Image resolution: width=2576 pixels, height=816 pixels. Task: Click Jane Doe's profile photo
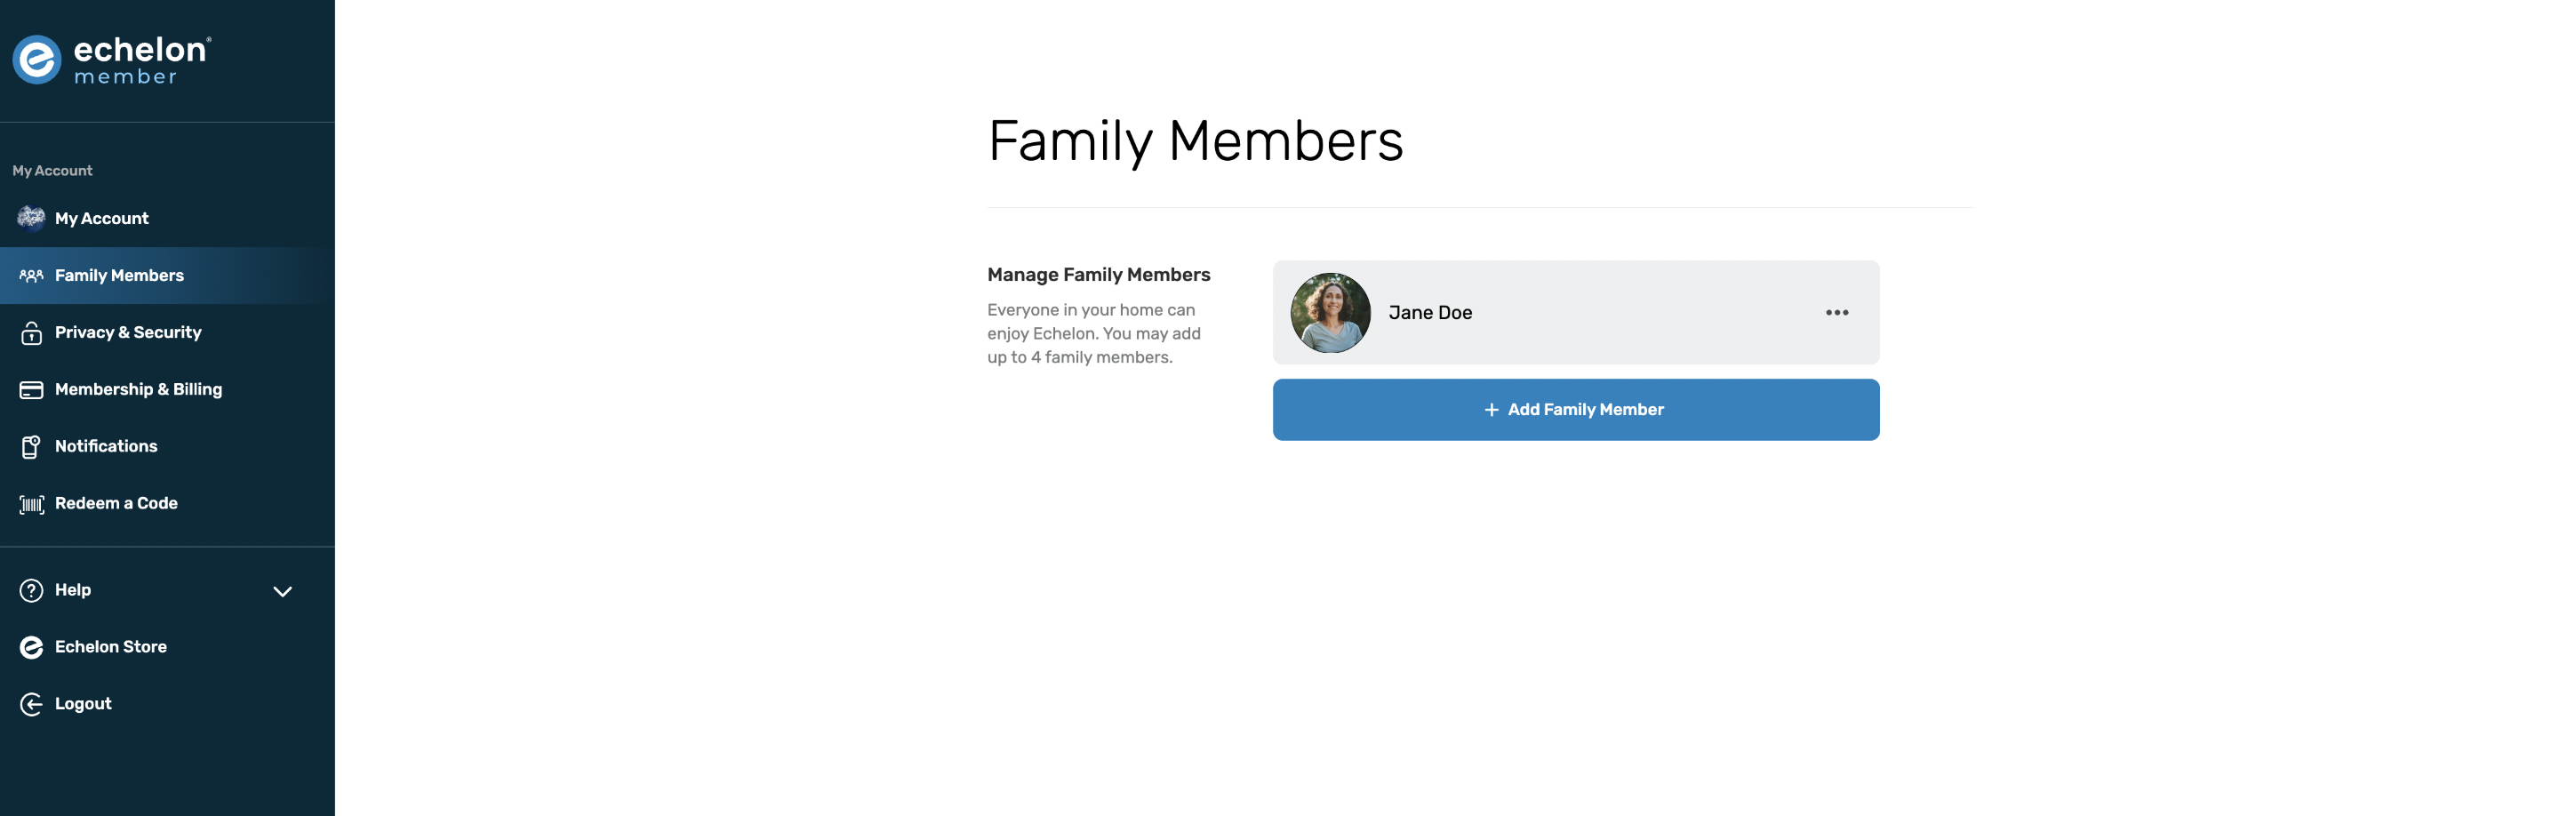pyautogui.click(x=1330, y=313)
